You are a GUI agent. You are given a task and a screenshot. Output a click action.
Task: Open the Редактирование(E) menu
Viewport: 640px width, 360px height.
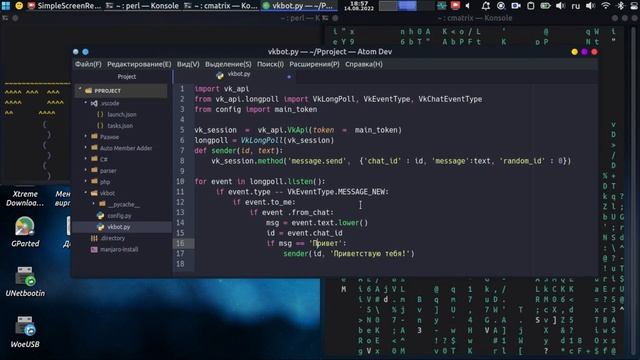[139, 64]
